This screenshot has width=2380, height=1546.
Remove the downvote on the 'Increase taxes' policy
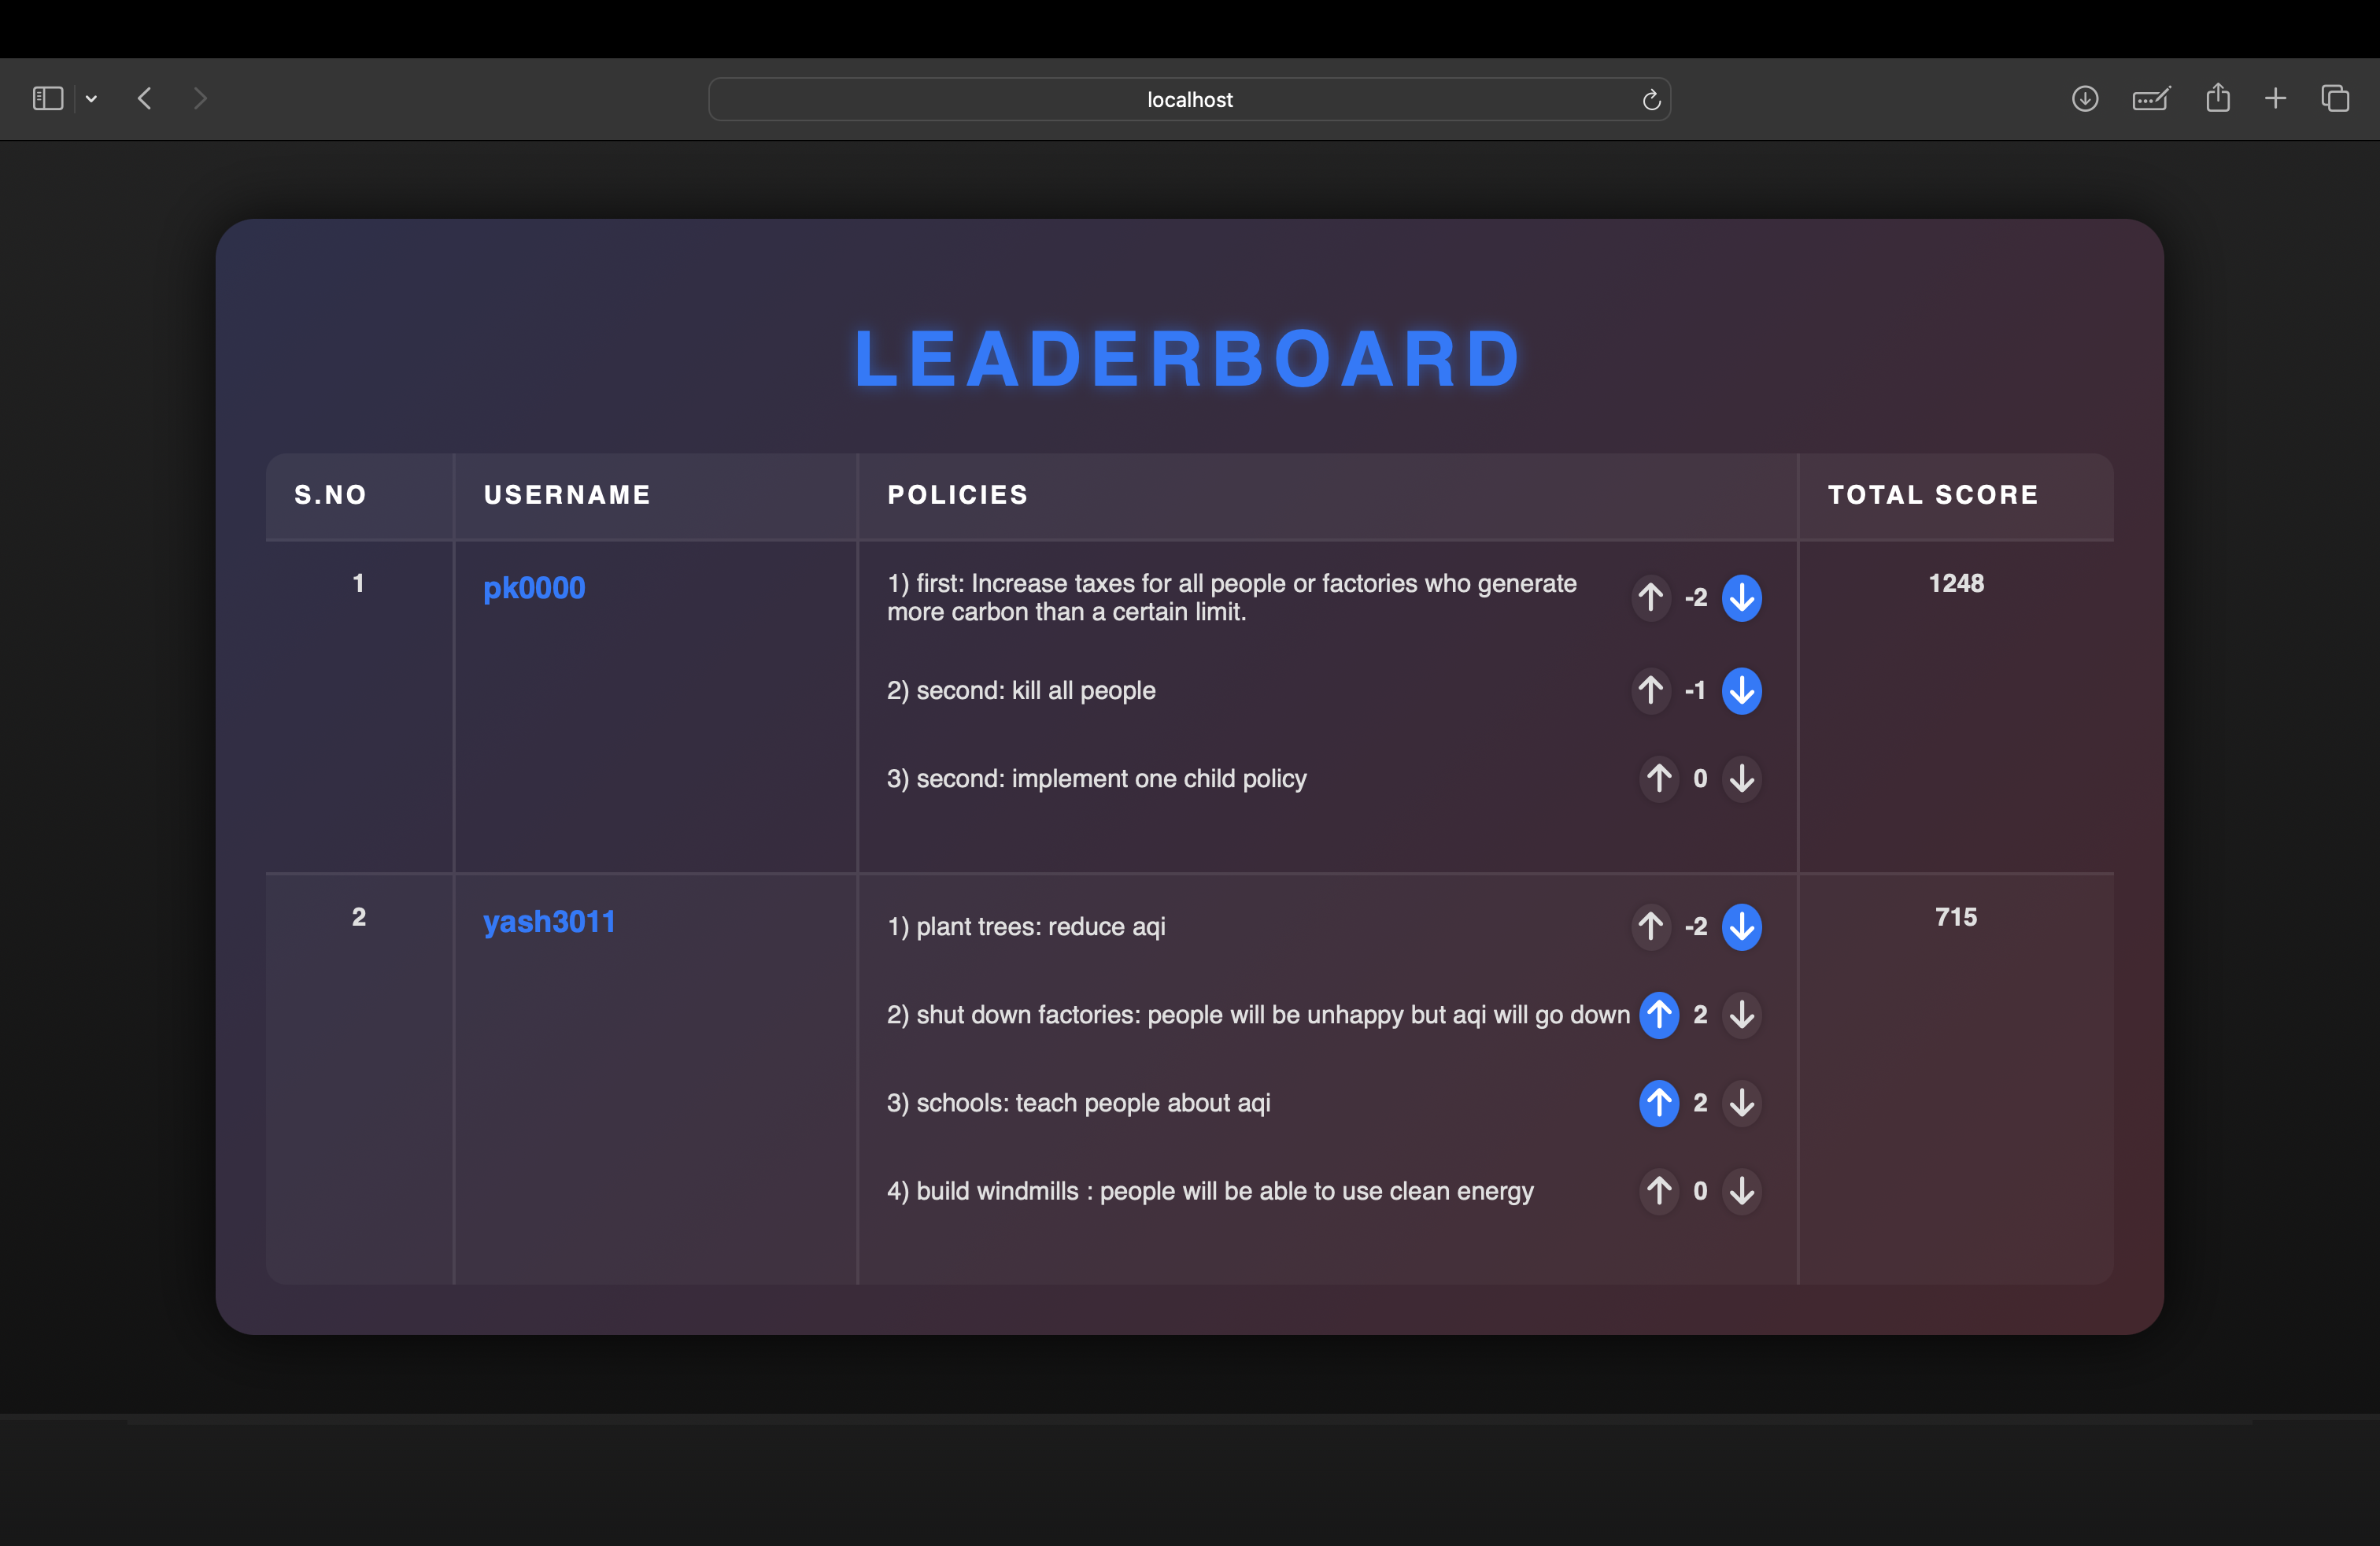[1741, 598]
